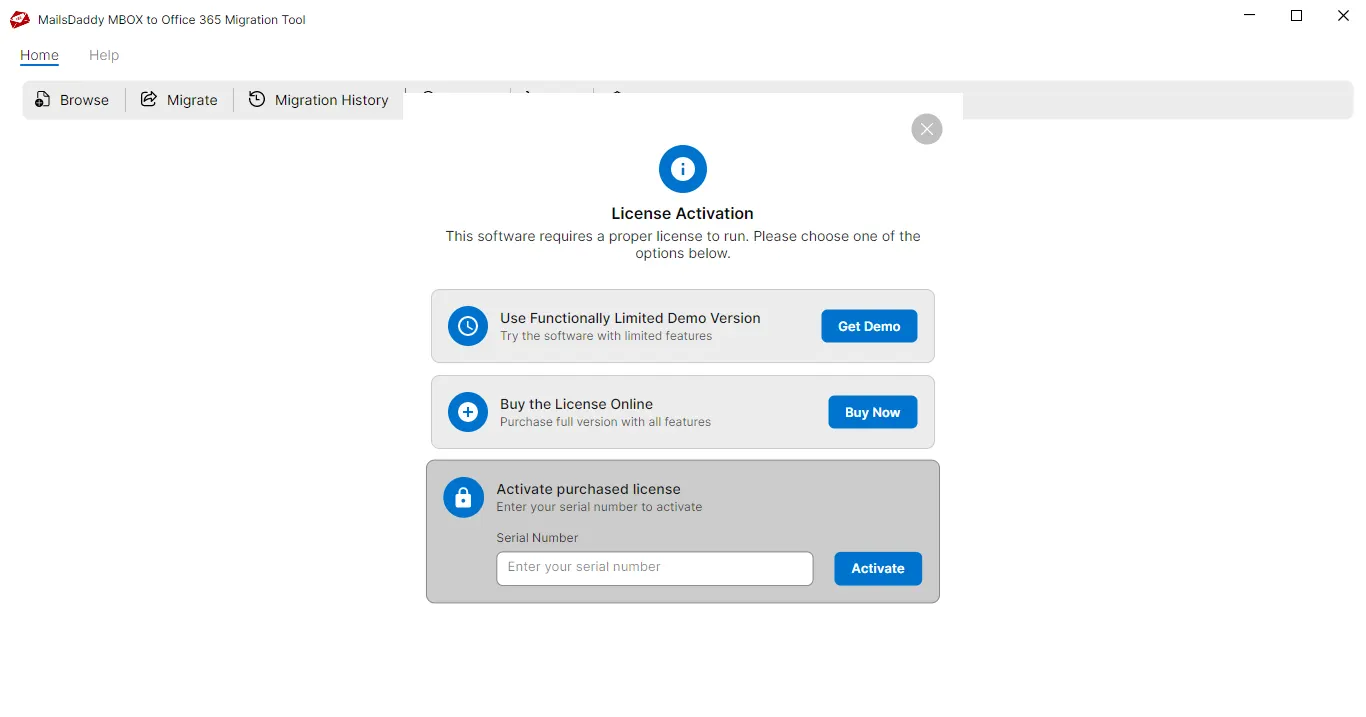Close the License Activation dialog
The image size is (1366, 717).
point(926,129)
